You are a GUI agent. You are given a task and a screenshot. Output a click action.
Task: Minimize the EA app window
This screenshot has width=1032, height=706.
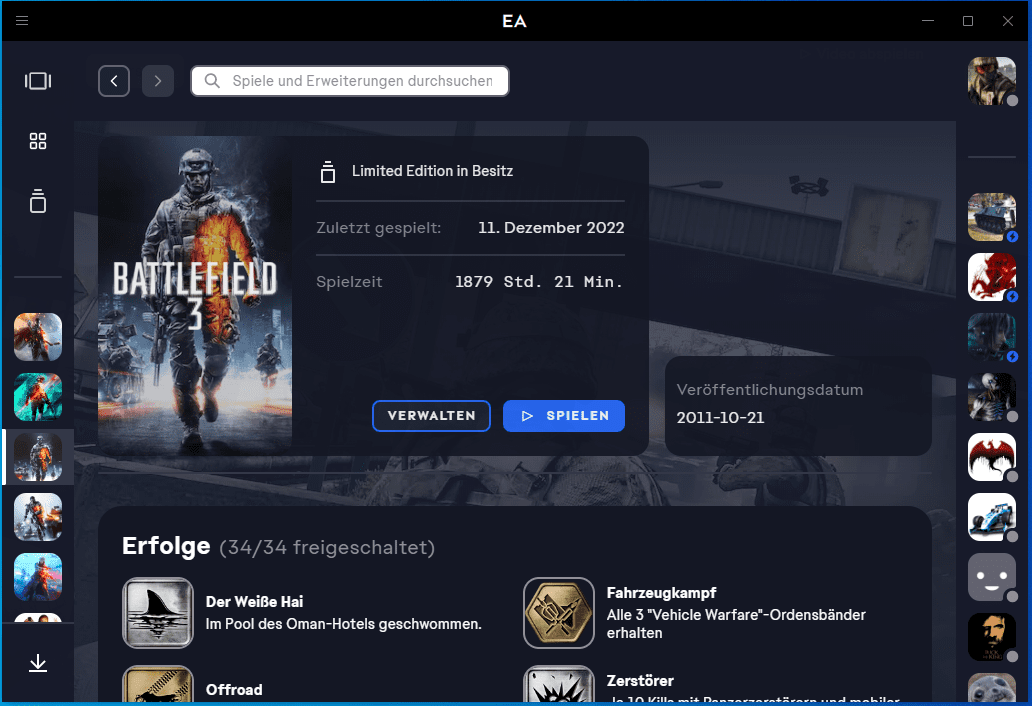(x=928, y=21)
